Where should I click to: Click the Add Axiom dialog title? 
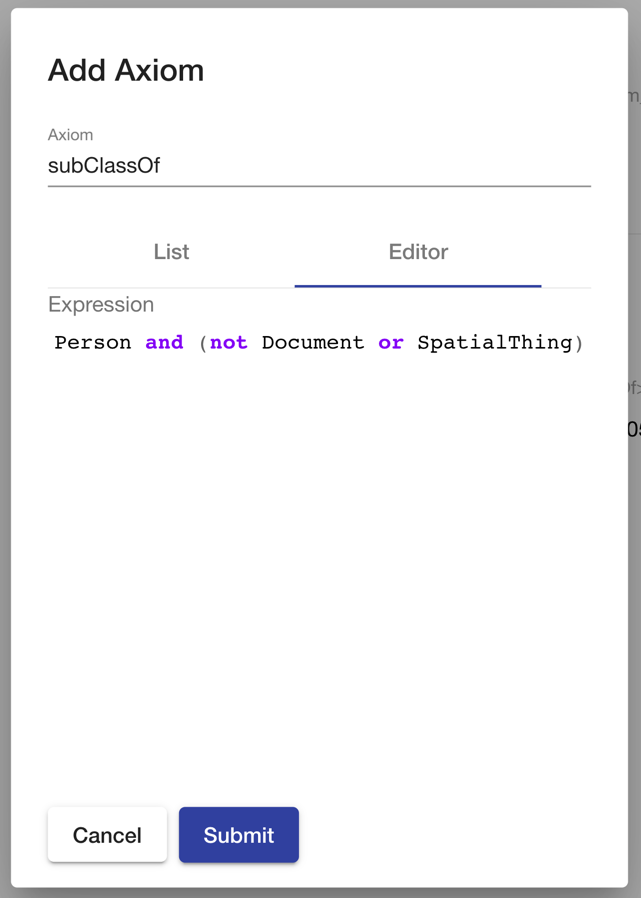click(x=125, y=71)
